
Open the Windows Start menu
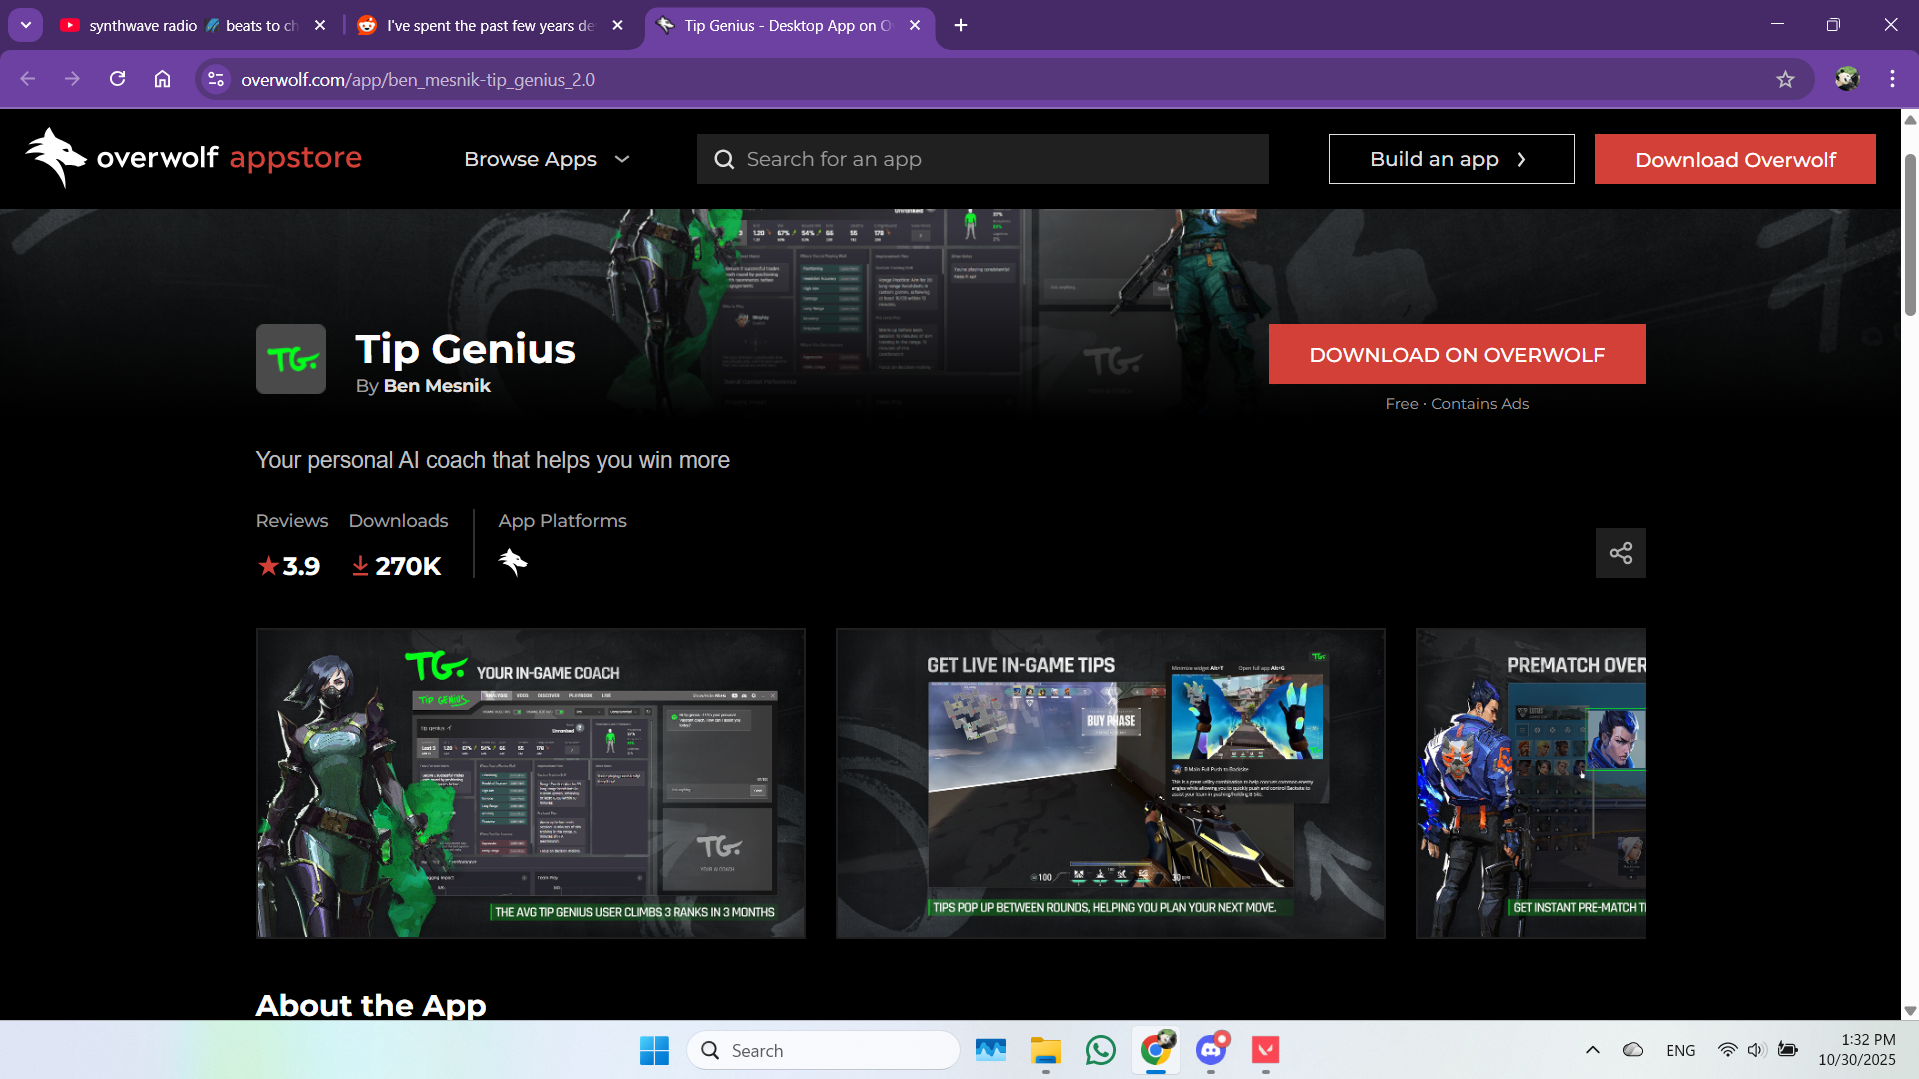coord(654,1050)
